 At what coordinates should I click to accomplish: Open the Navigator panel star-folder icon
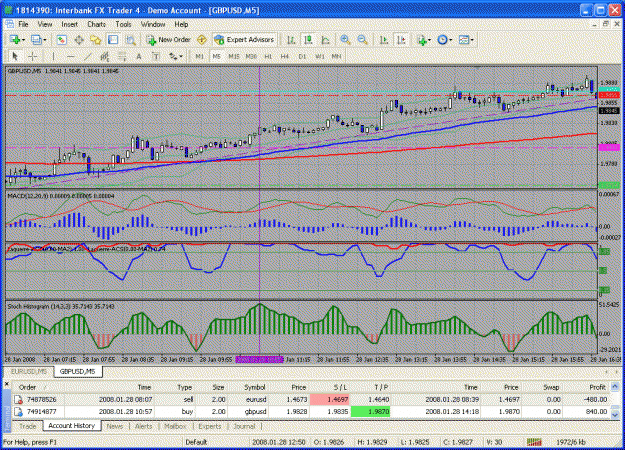click(96, 40)
